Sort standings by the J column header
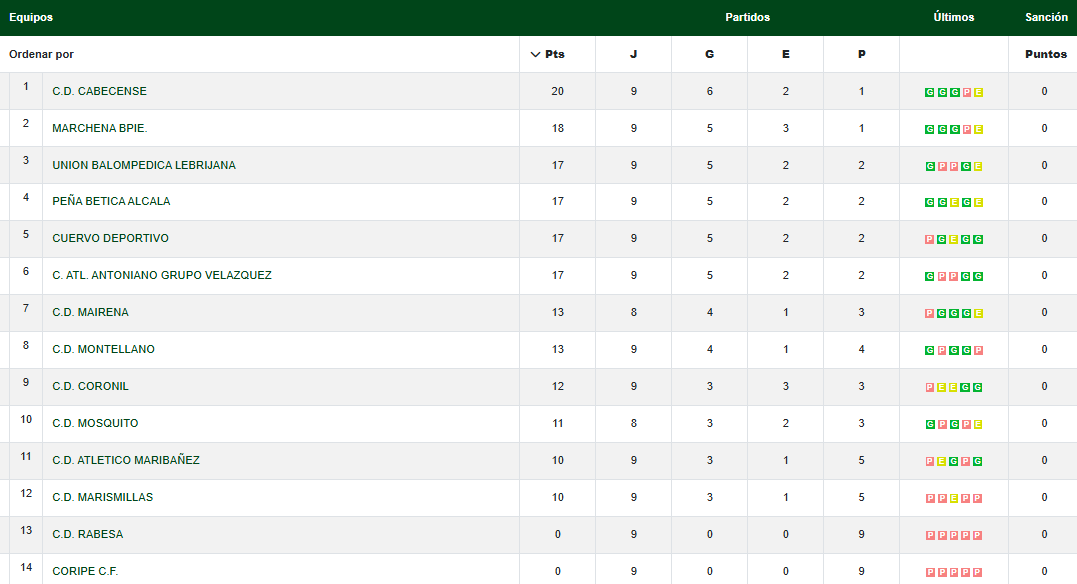The height and width of the screenshot is (584, 1077). [633, 54]
